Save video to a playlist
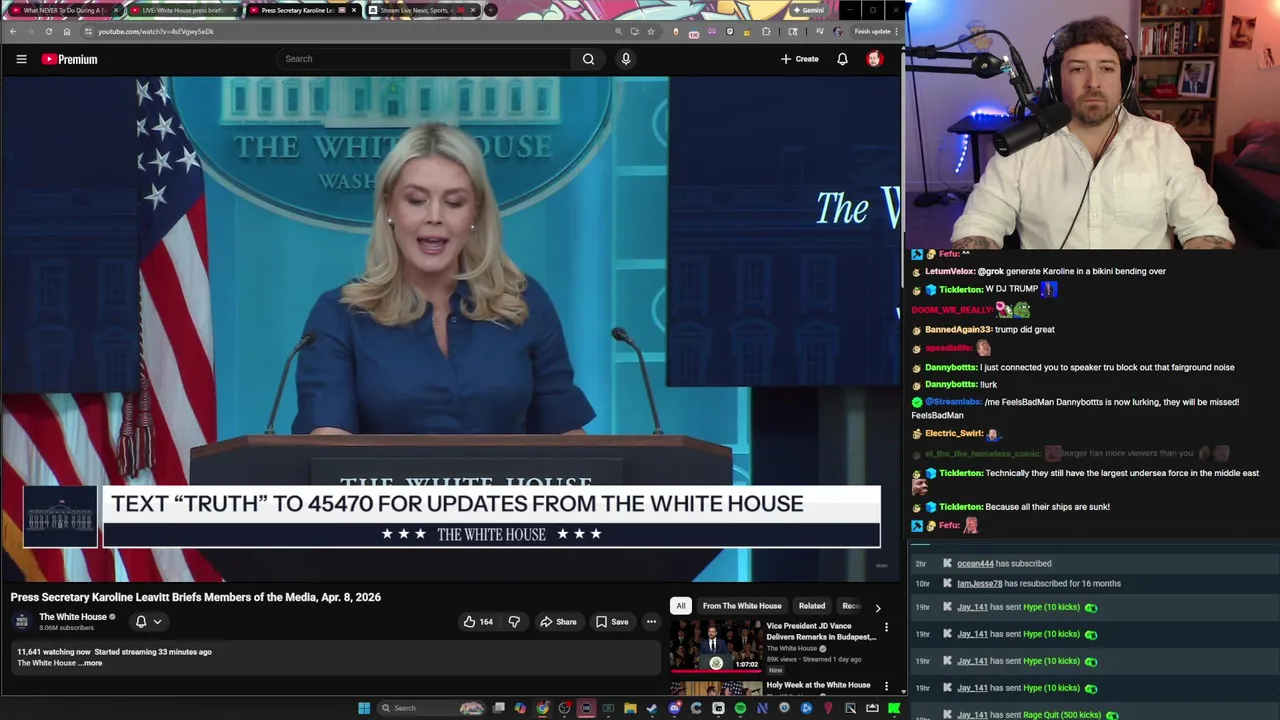Viewport: 1280px width, 720px height. point(612,622)
